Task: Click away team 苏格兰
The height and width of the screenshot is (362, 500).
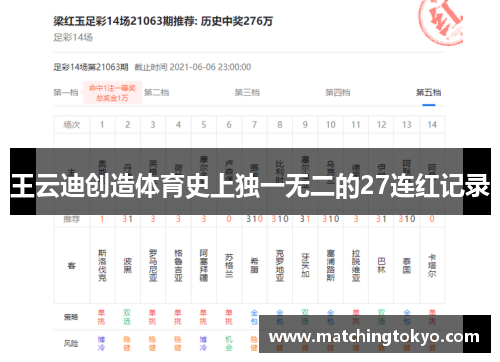Action: tap(229, 266)
